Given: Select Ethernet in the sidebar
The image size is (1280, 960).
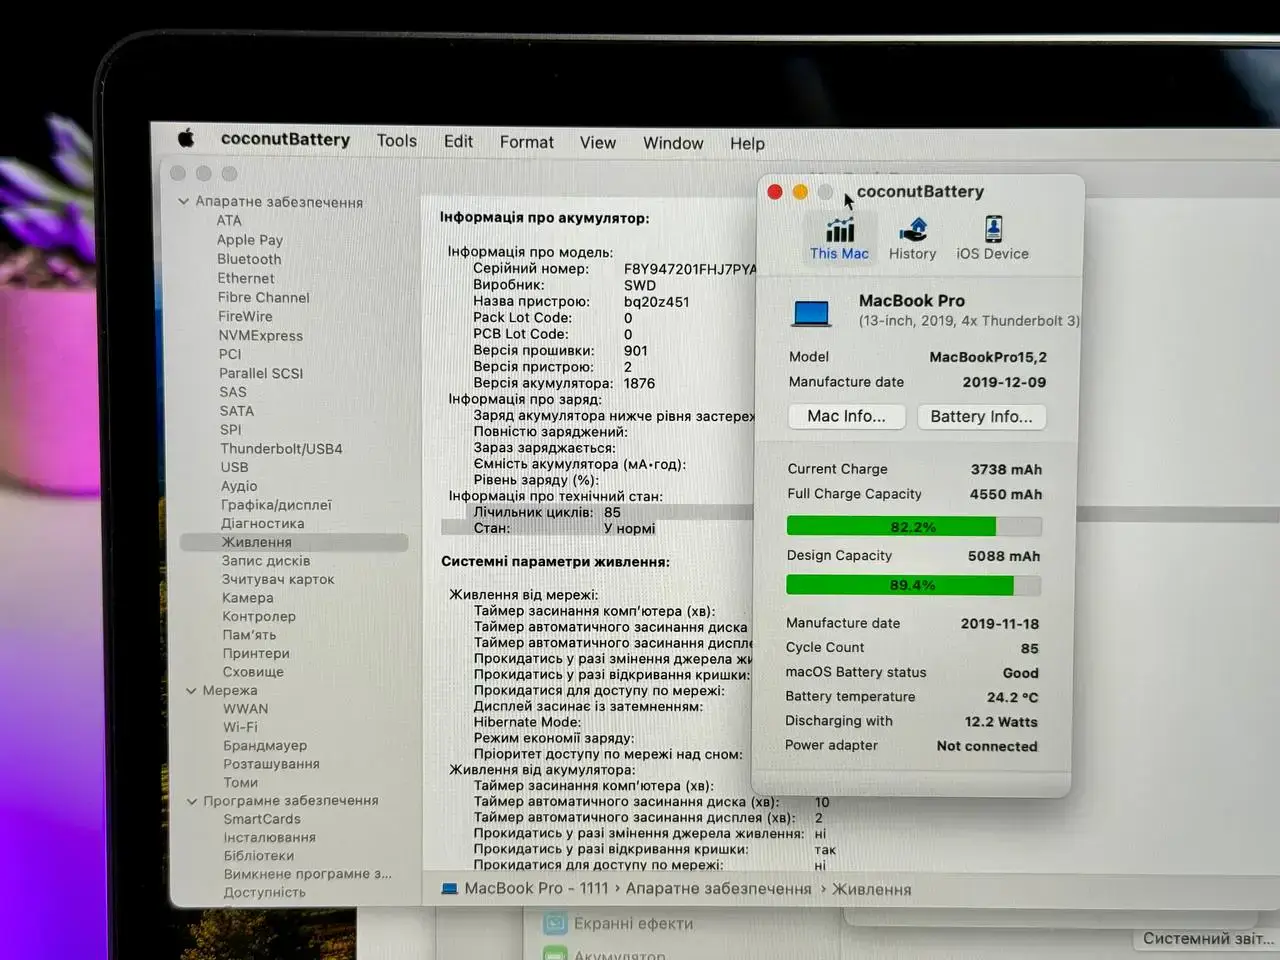Looking at the screenshot, I should [x=246, y=278].
